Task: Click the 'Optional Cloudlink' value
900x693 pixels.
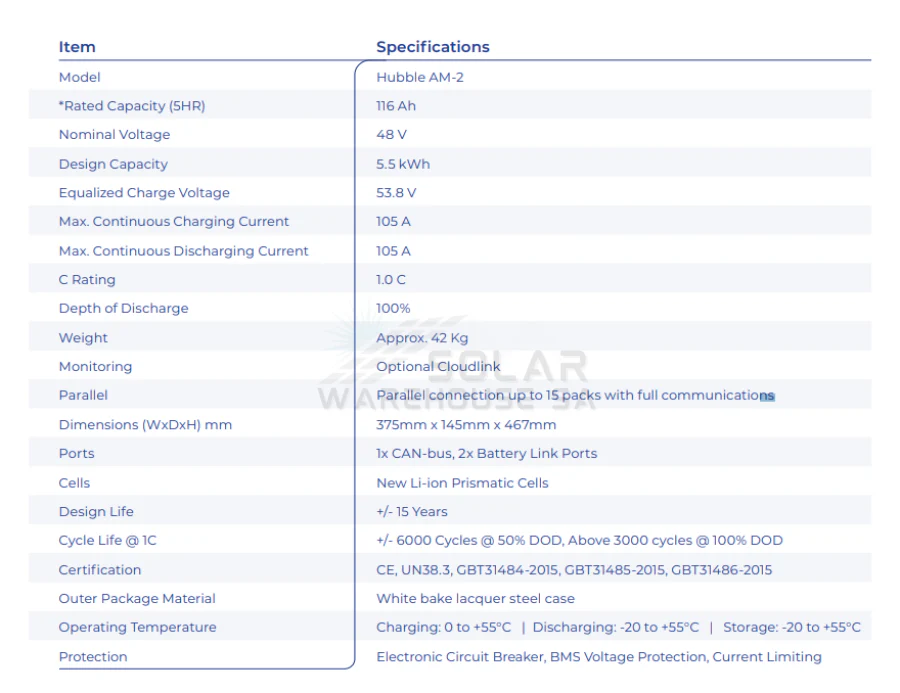Action: coord(438,367)
